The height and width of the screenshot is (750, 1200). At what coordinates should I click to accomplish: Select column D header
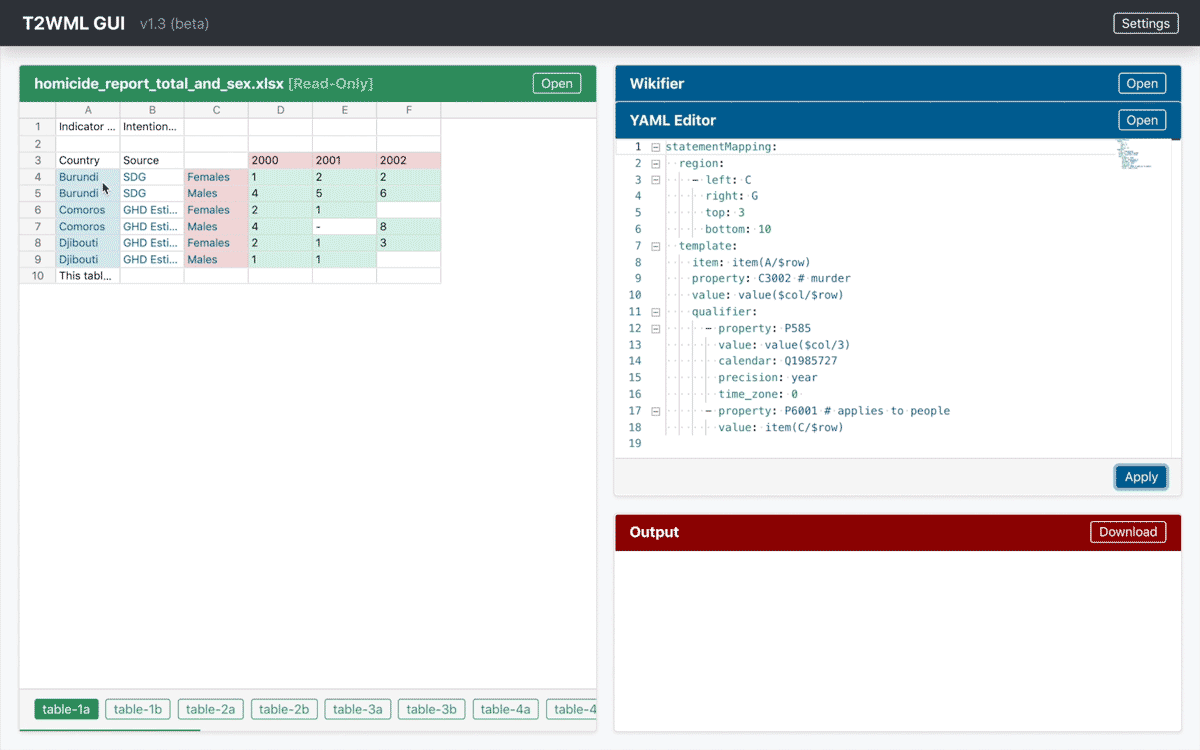[x=280, y=110]
